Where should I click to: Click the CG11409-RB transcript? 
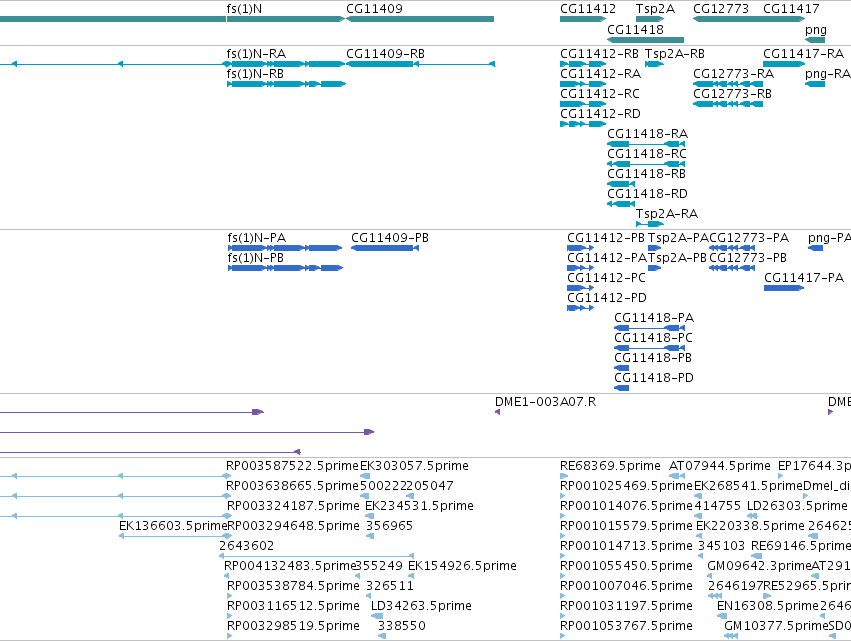(x=421, y=64)
